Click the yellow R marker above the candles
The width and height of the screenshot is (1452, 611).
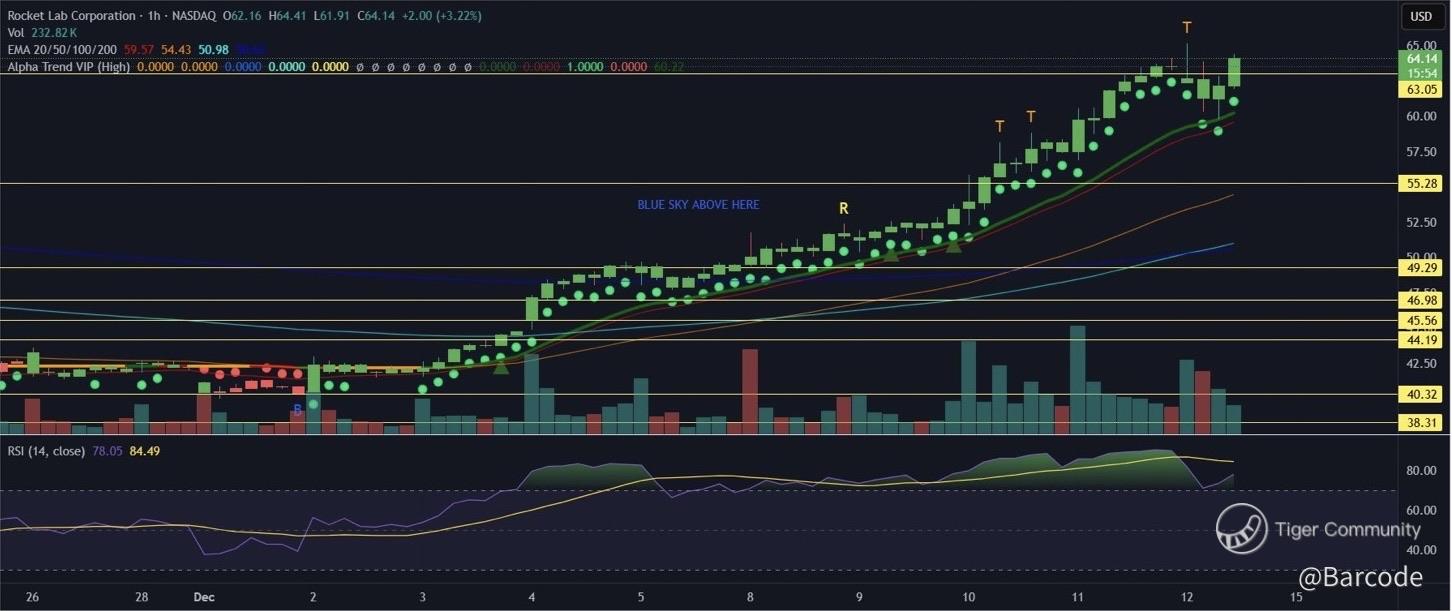click(843, 208)
